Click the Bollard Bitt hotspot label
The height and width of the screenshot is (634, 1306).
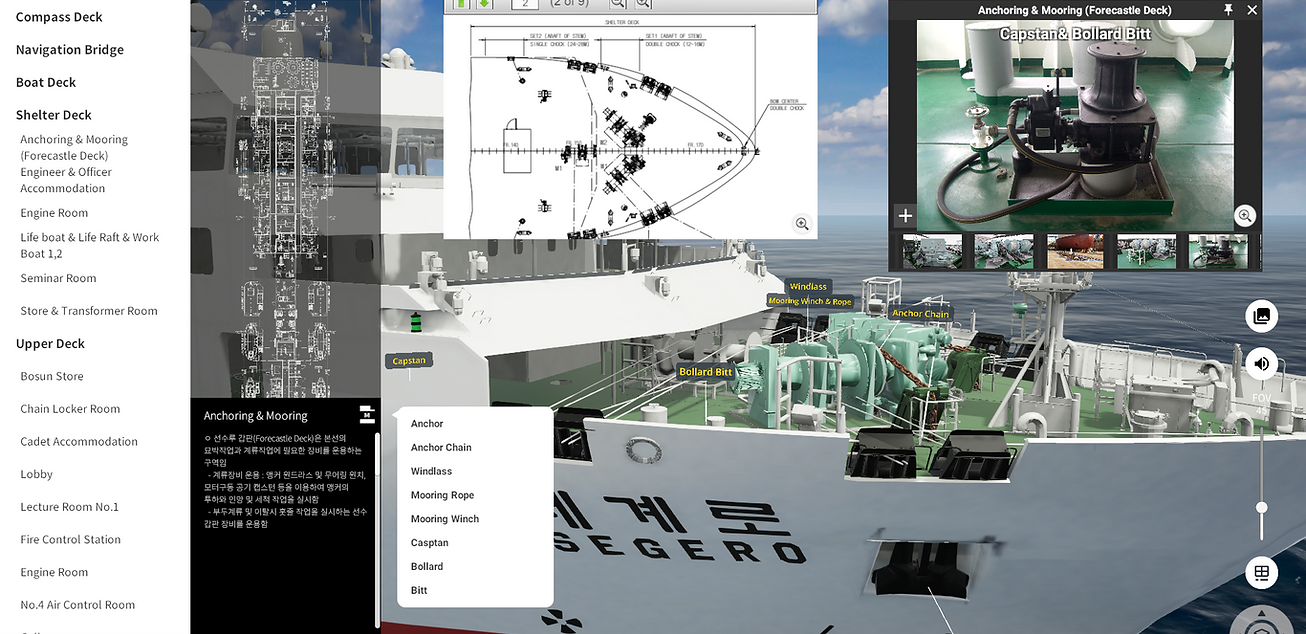click(x=706, y=372)
